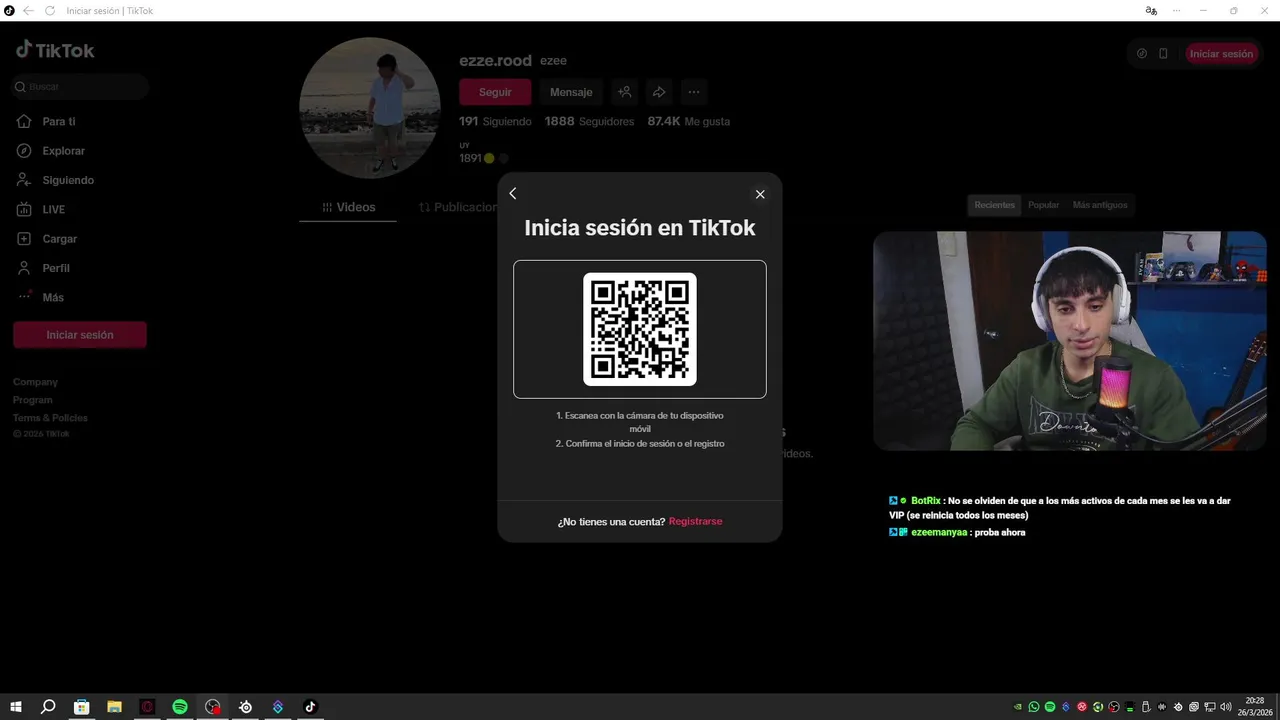Image resolution: width=1280 pixels, height=720 pixels.
Task: Click the ezze.rood username heading
Action: (495, 60)
